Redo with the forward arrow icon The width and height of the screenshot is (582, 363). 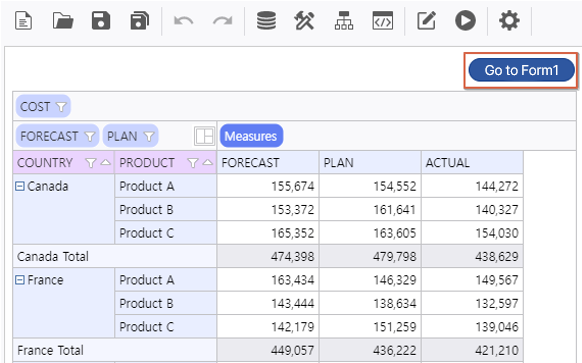pos(222,21)
